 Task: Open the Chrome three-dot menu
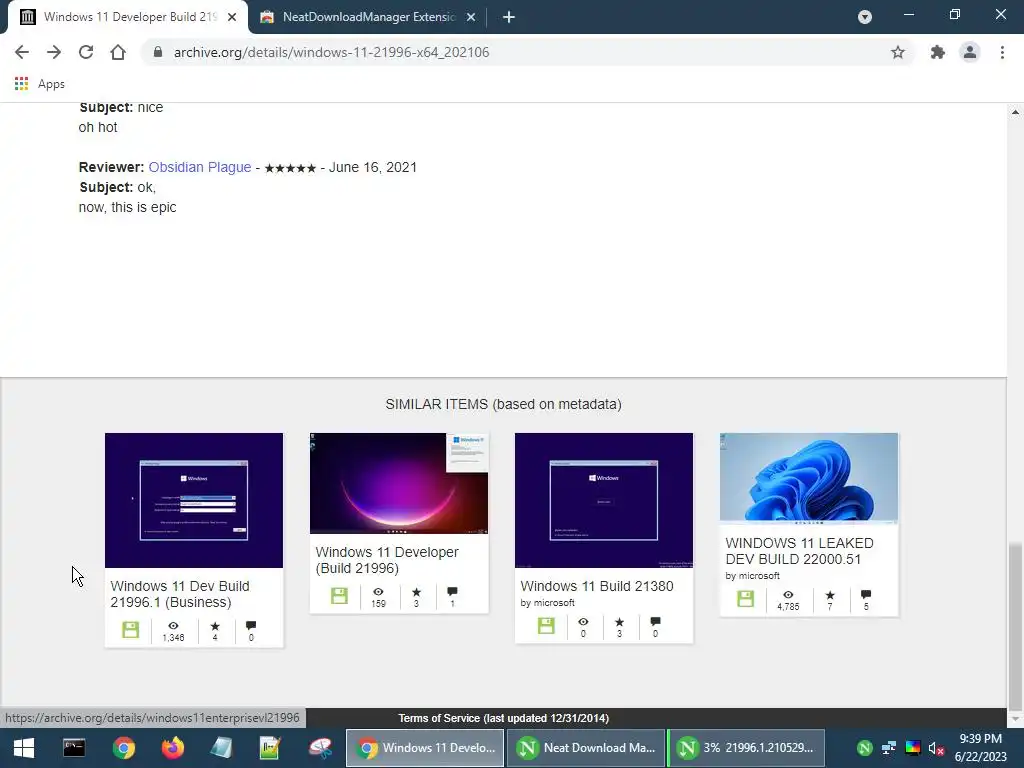click(1002, 52)
